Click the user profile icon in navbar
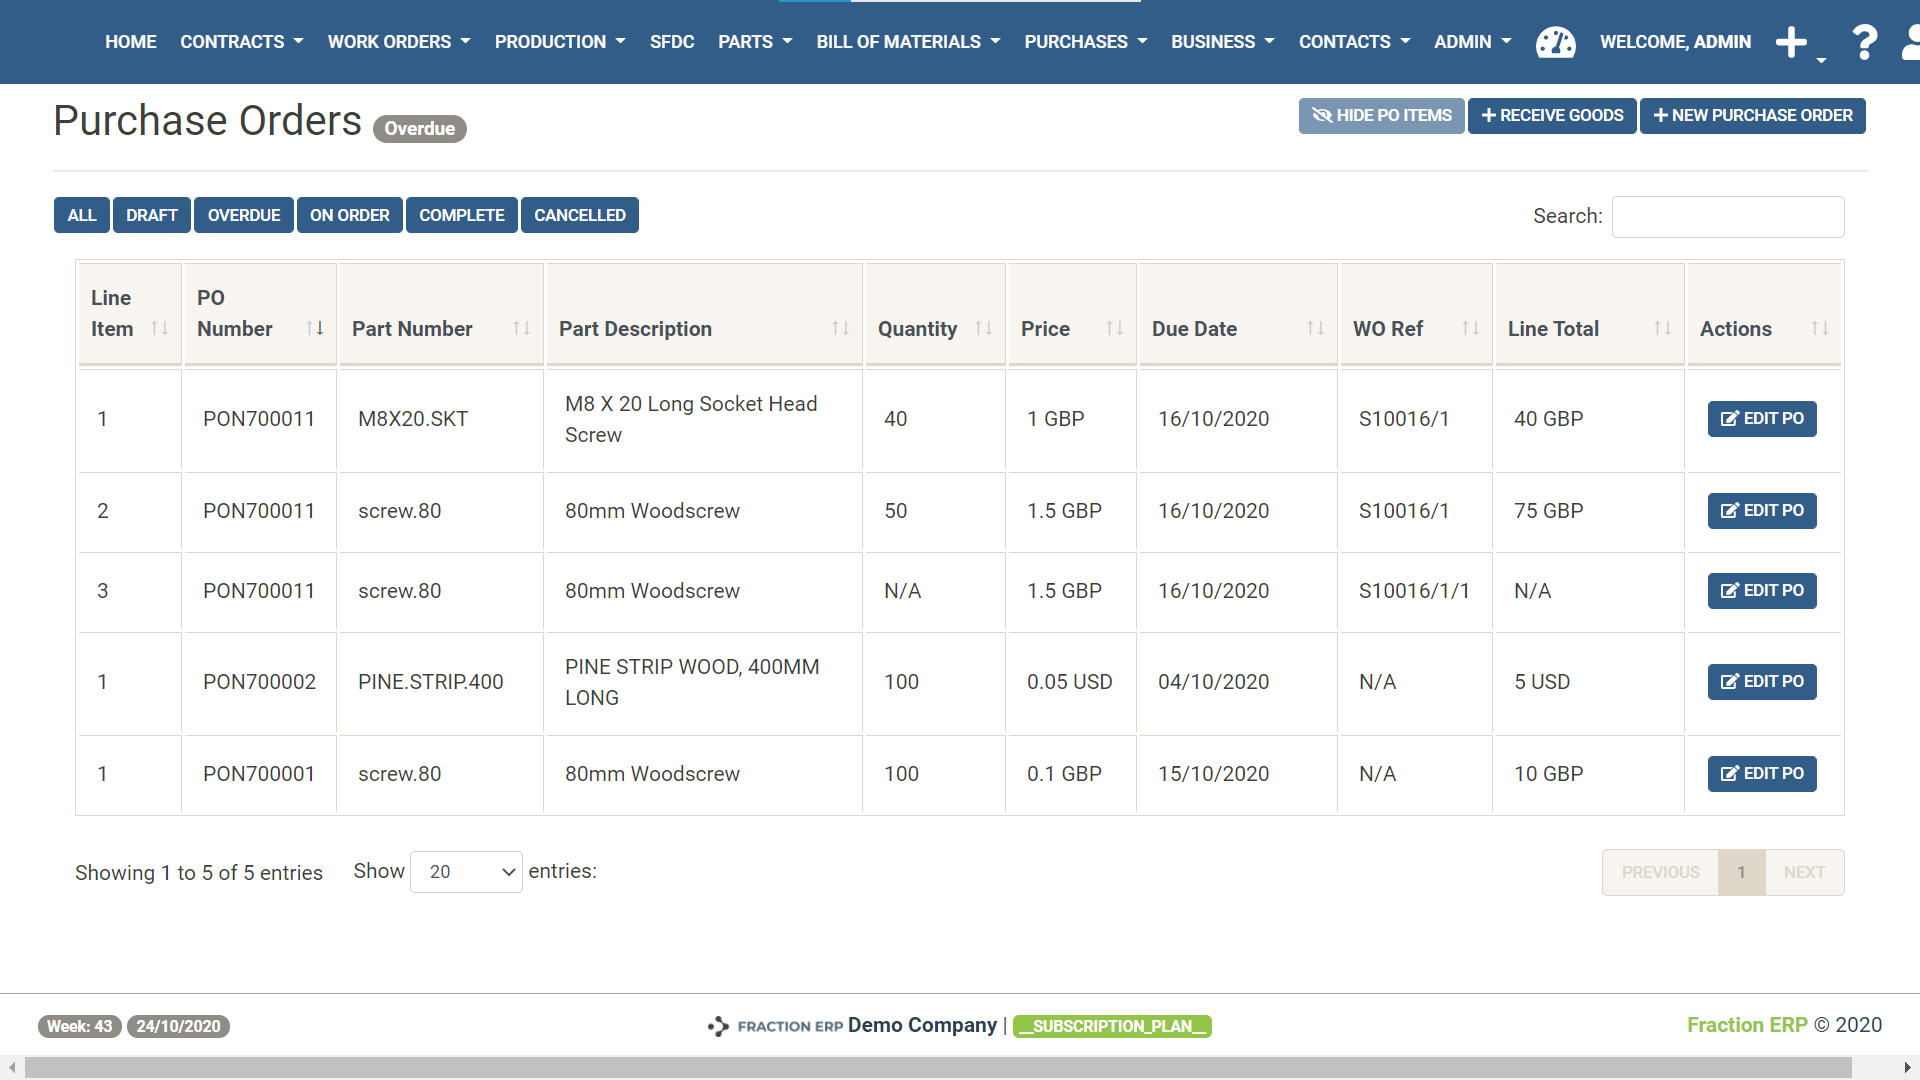 pos(1910,42)
